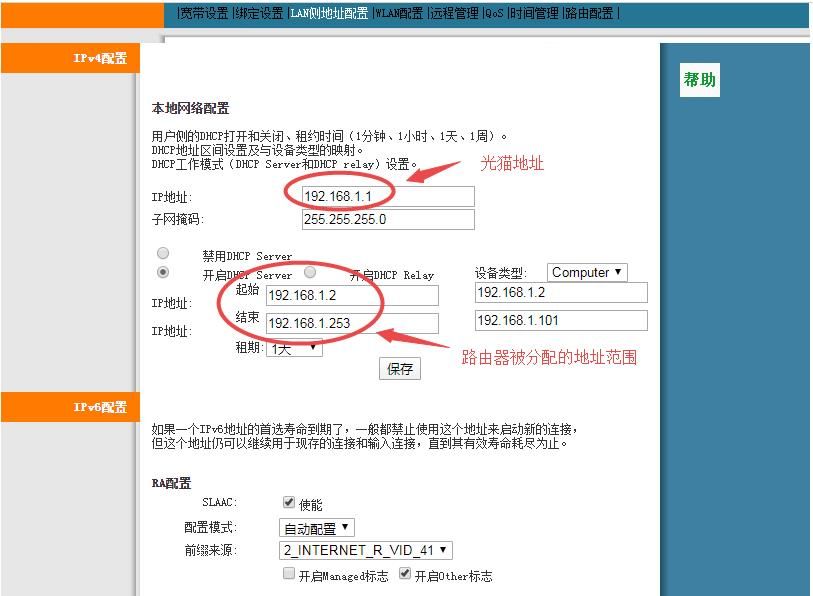813x596 pixels.
Task: Select the 禁用DHCP Server radio button
Action: [163, 253]
